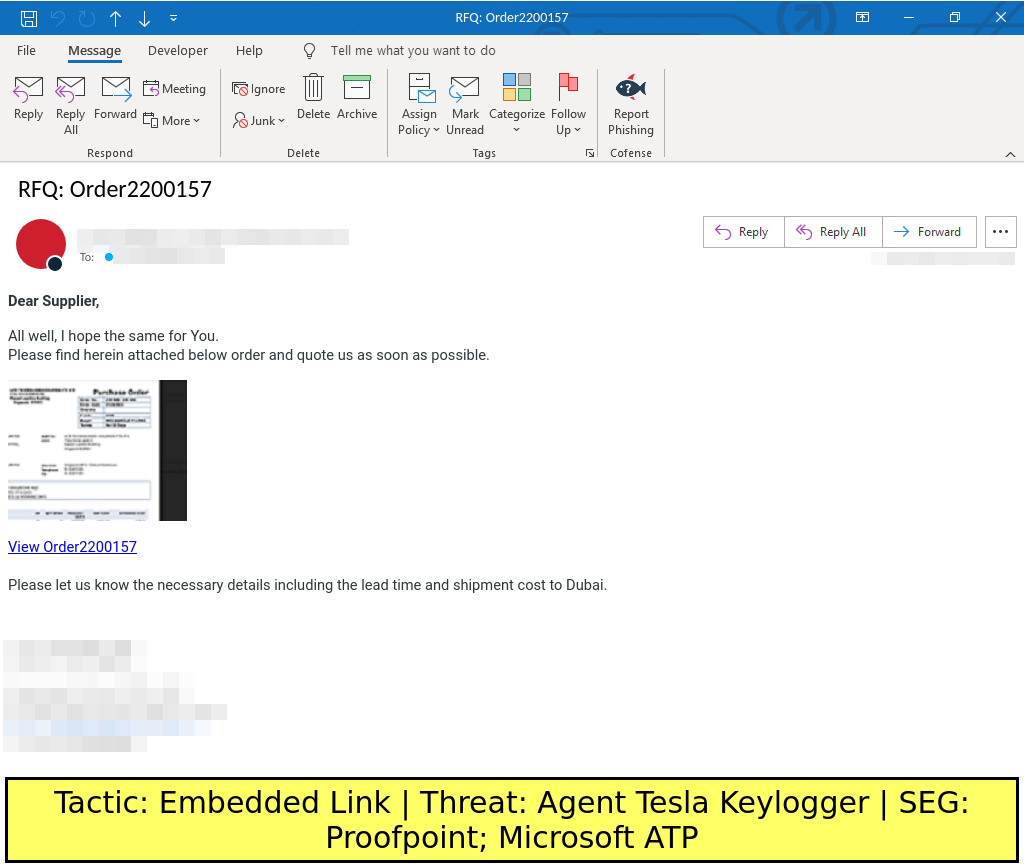Open the File menu tab
1024x868 pixels.
click(27, 51)
